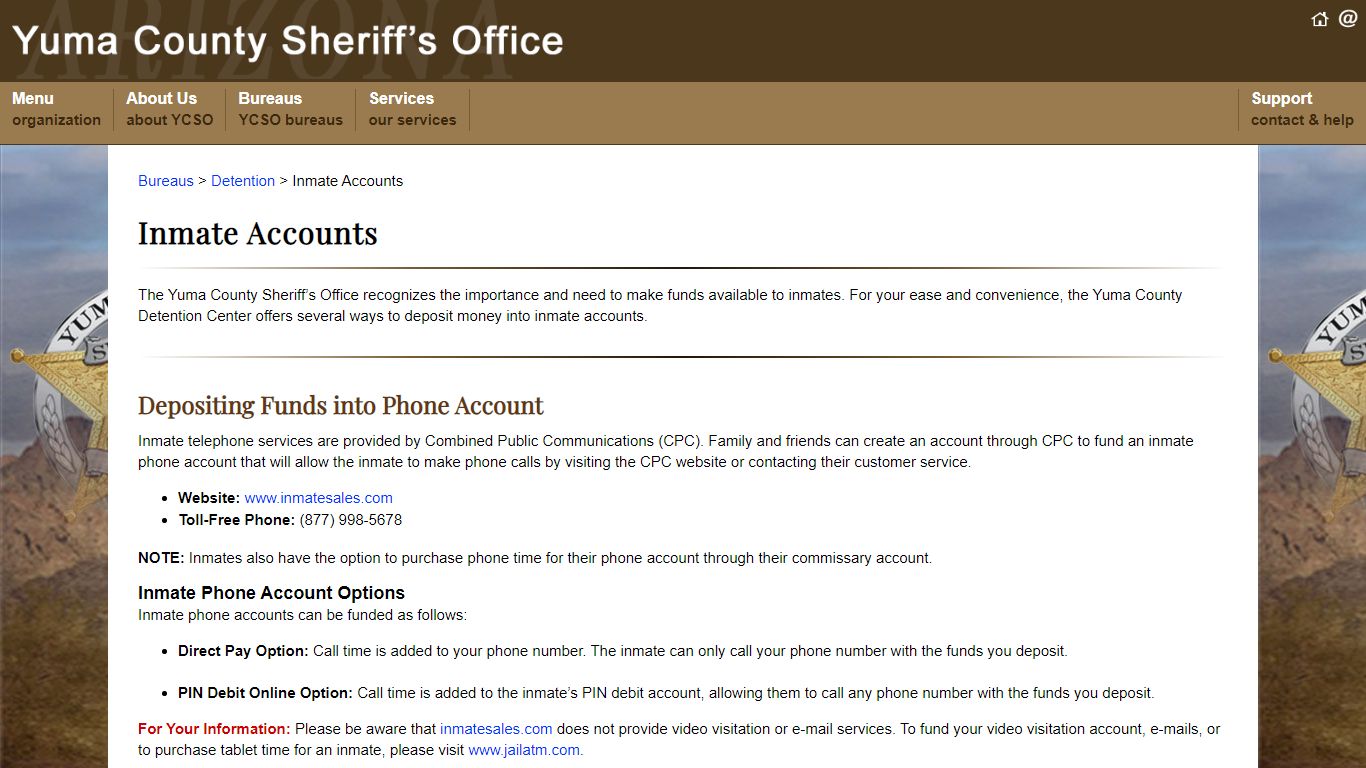Click the Inmate Phone Account Options subheading
Image resolution: width=1366 pixels, height=768 pixels.
coord(272,593)
